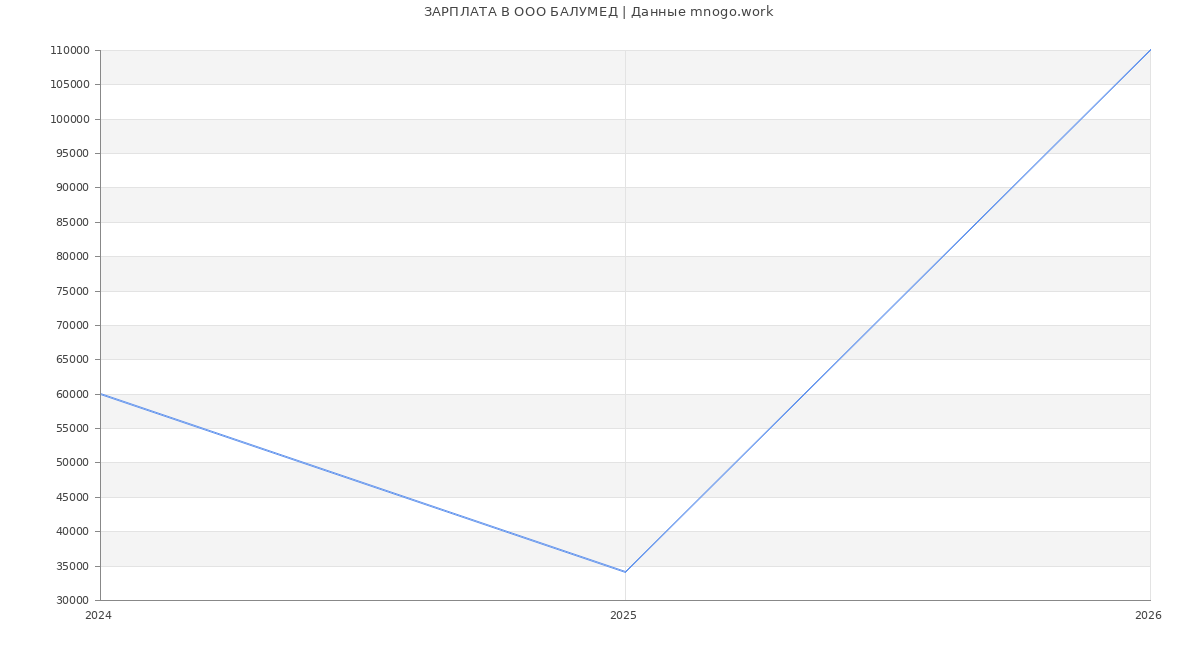Click the 2025 x-axis label
Image resolution: width=1200 pixels, height=650 pixels.
pyautogui.click(x=623, y=615)
